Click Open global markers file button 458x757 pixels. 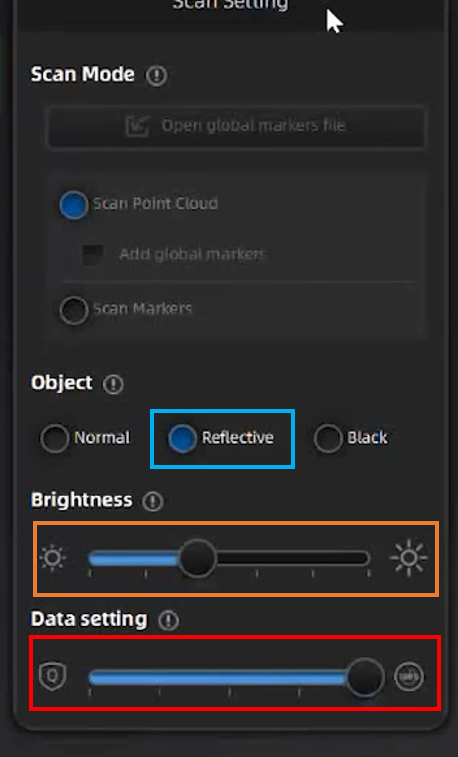point(236,126)
